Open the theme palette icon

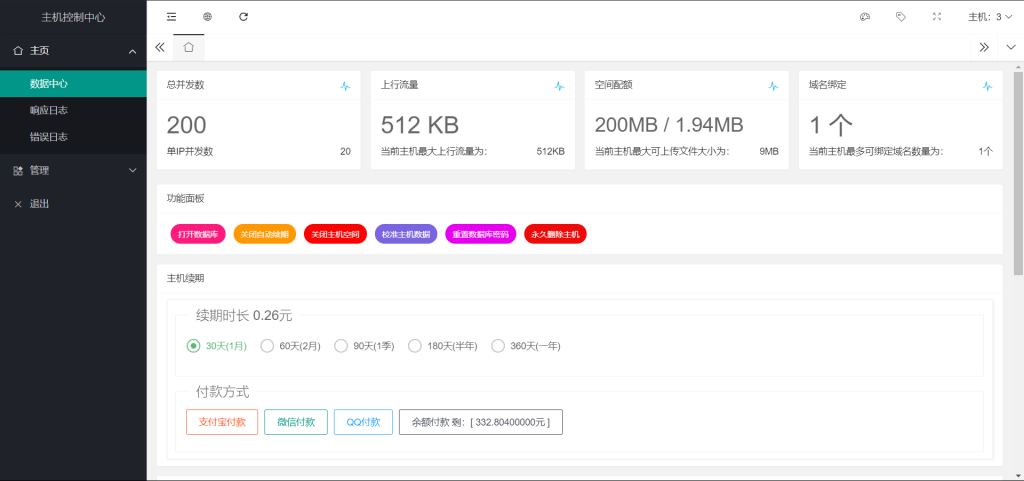(x=865, y=17)
